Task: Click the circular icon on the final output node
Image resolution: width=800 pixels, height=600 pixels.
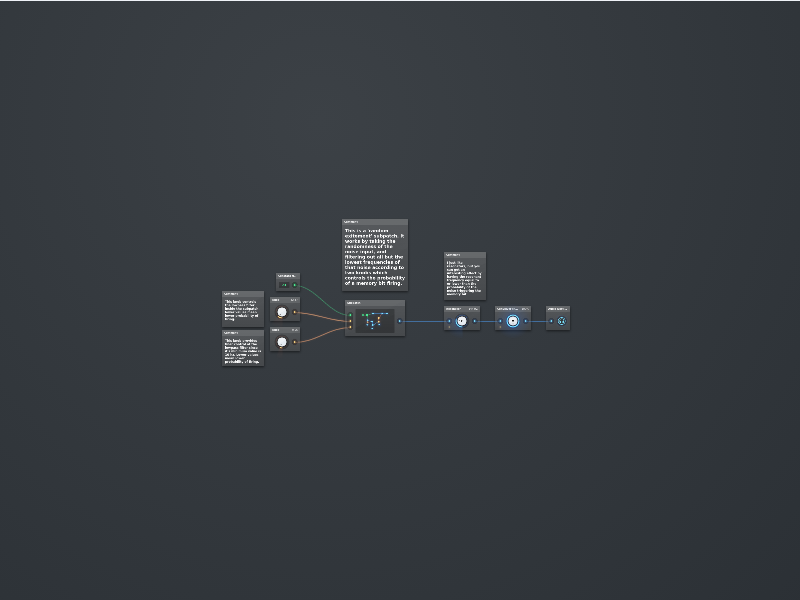Action: coord(561,321)
